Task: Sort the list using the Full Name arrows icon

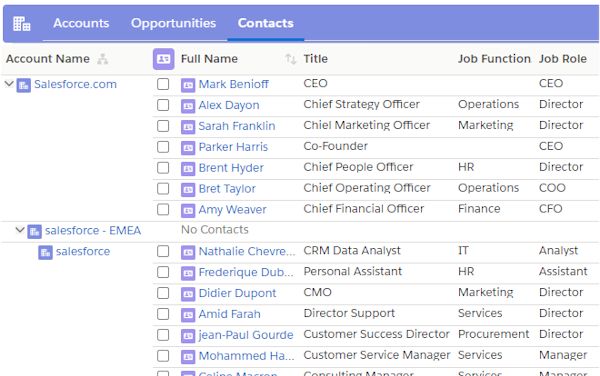Action: (290, 59)
